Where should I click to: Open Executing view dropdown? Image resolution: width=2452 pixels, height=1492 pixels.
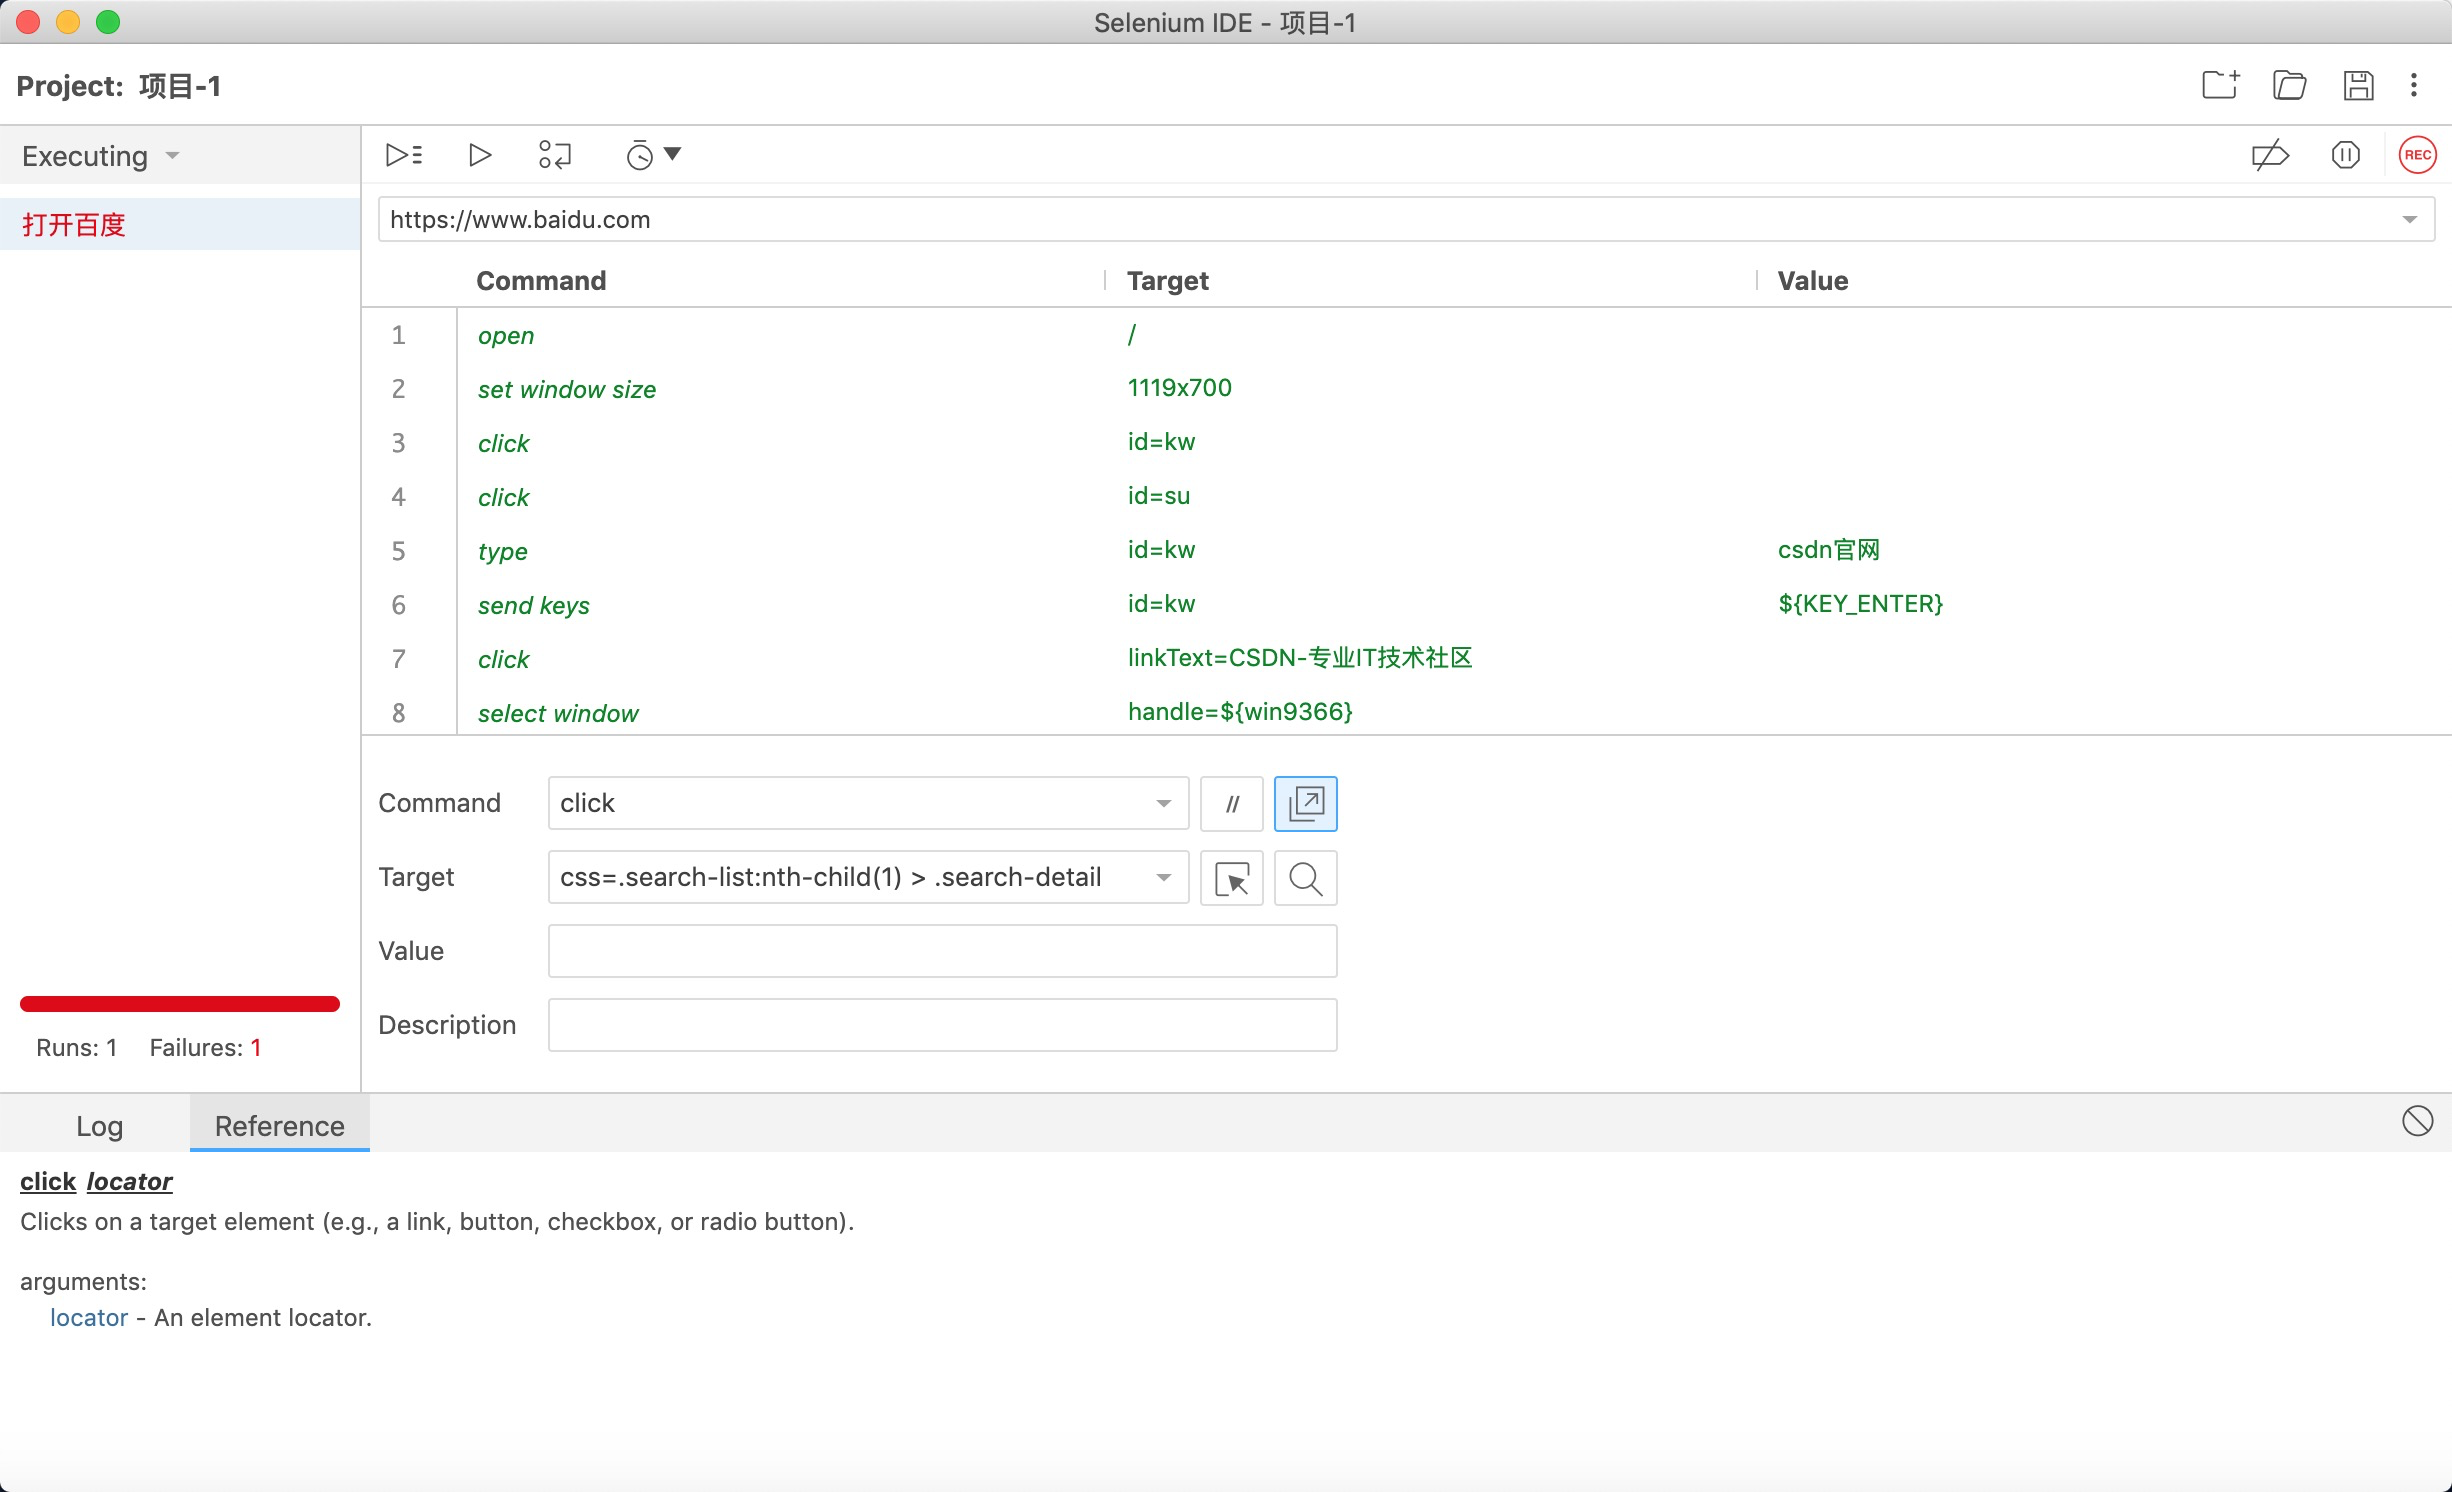[x=101, y=156]
